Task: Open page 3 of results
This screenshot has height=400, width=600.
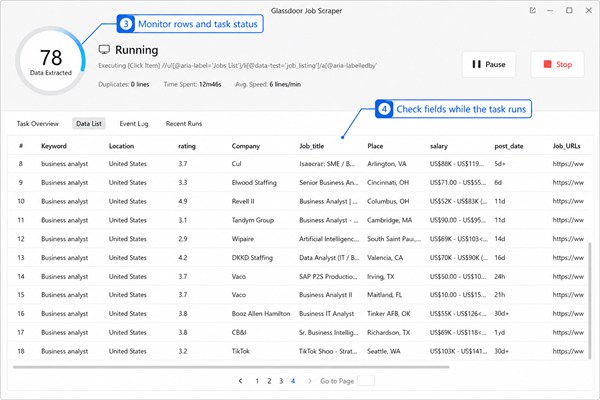Action: 281,381
